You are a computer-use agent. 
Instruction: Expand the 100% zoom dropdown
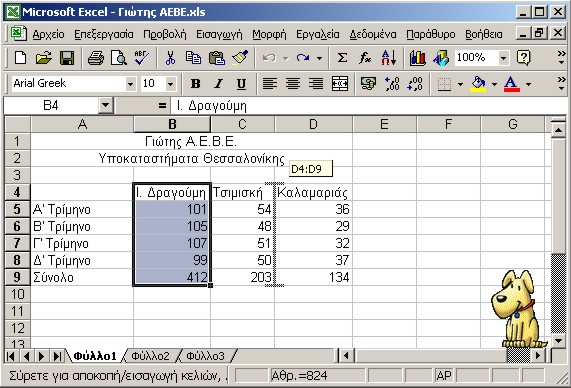[503, 58]
